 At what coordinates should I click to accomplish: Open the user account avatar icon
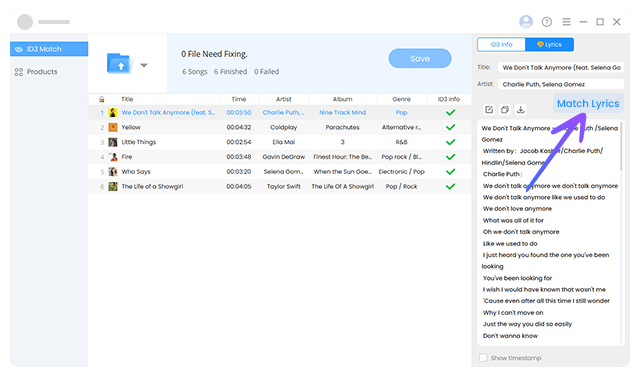[x=526, y=22]
